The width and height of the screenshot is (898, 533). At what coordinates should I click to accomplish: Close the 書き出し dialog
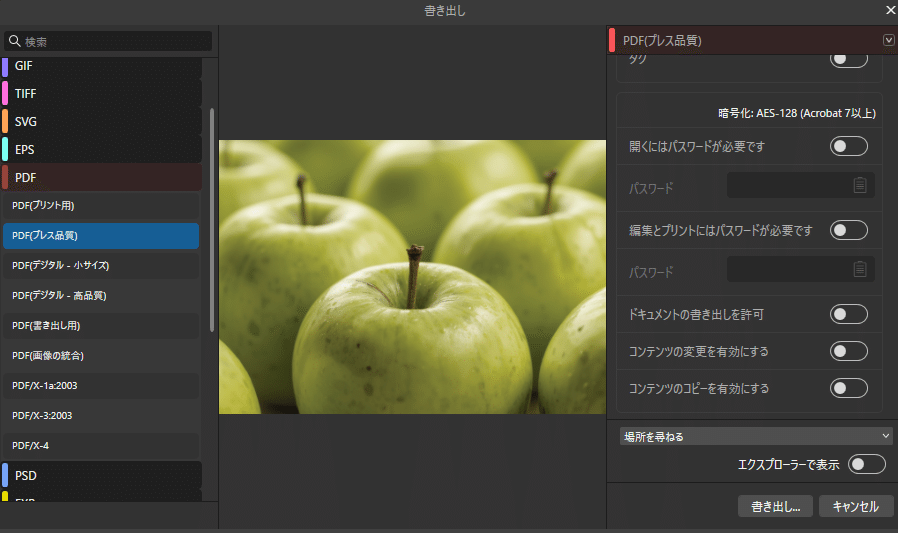(x=891, y=10)
